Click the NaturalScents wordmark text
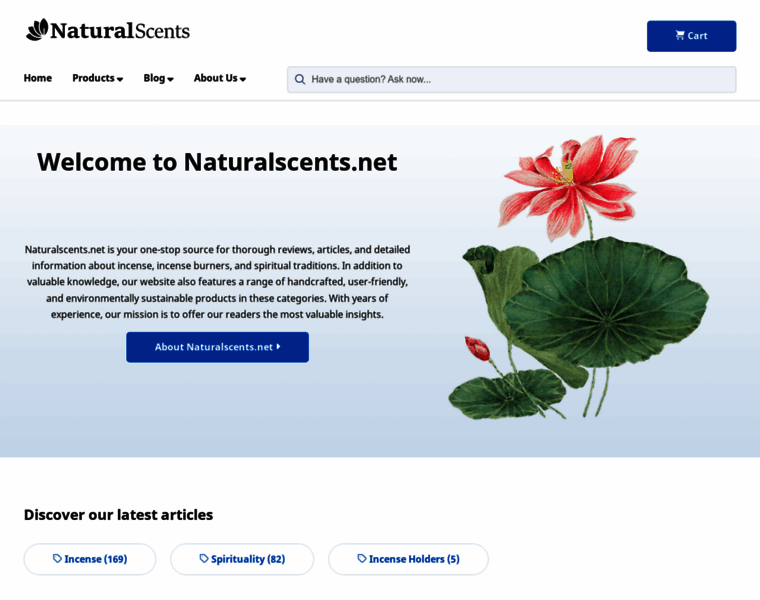The image size is (760, 600). pyautogui.click(x=120, y=31)
